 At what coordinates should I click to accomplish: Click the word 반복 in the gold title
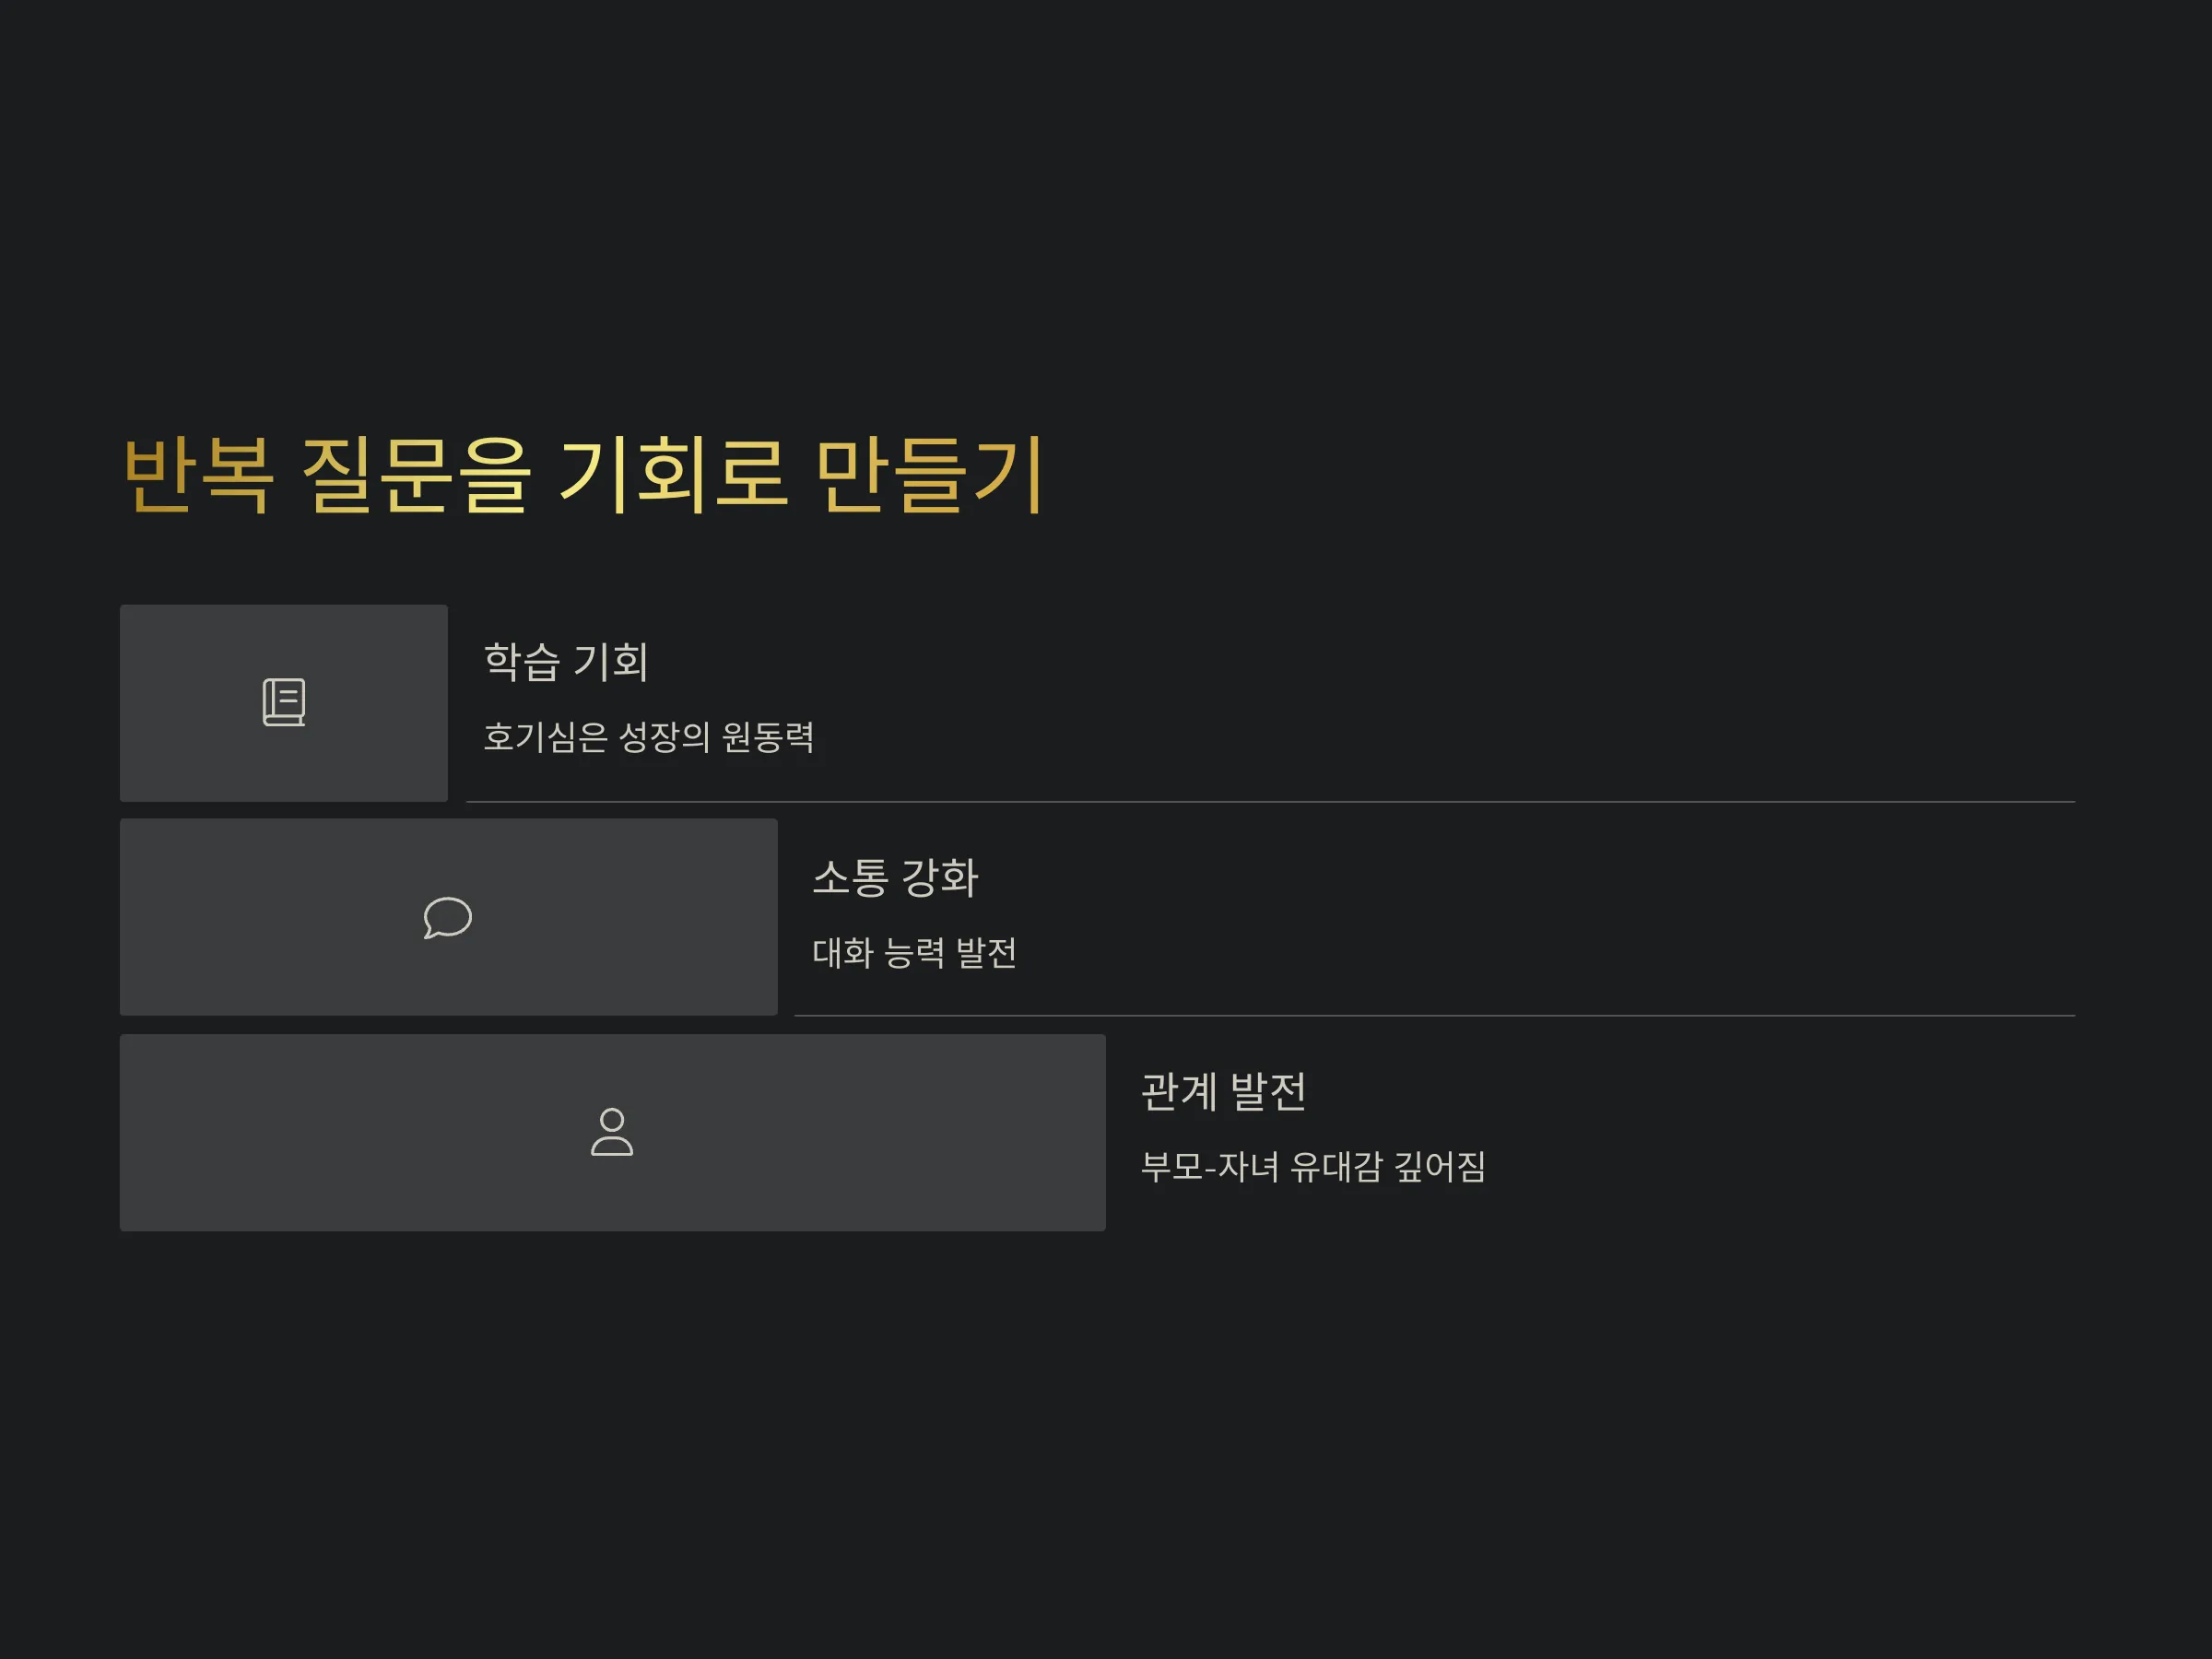(x=198, y=474)
